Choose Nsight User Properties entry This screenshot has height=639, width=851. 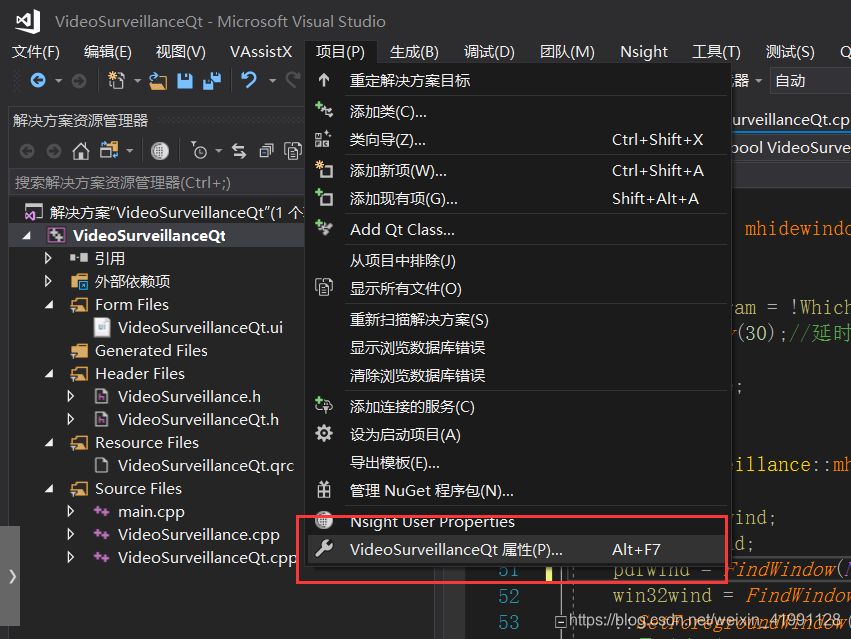point(518,522)
